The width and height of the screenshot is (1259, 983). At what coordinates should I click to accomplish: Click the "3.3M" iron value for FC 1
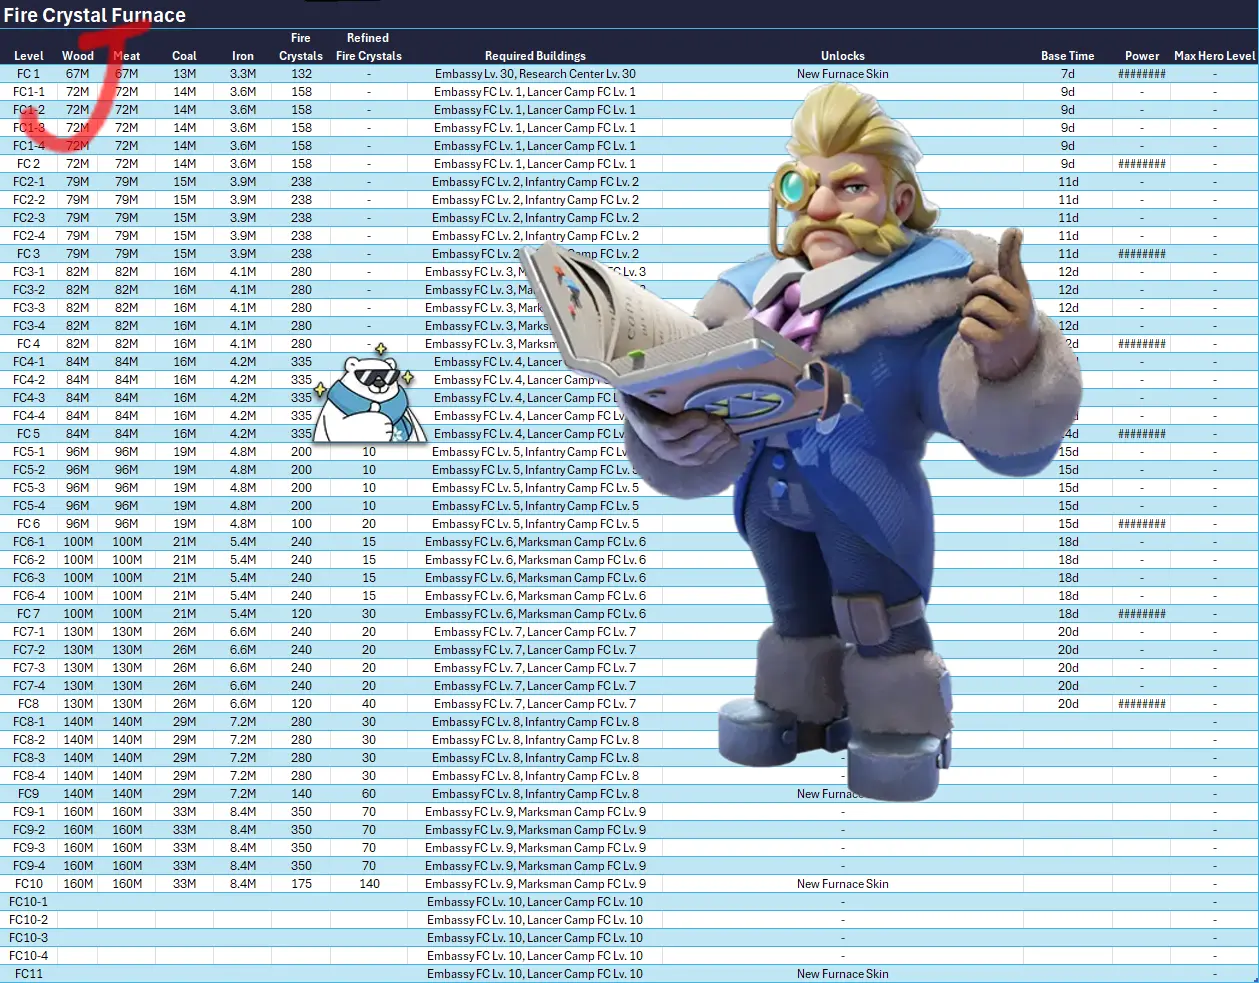[x=243, y=74]
